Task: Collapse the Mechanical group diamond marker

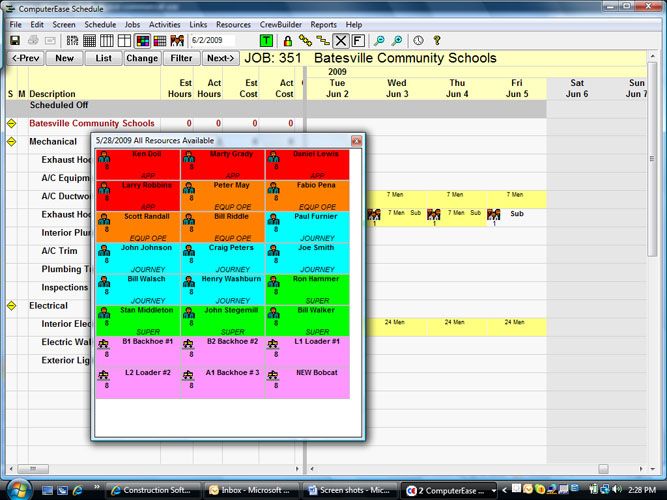Action: [11, 141]
